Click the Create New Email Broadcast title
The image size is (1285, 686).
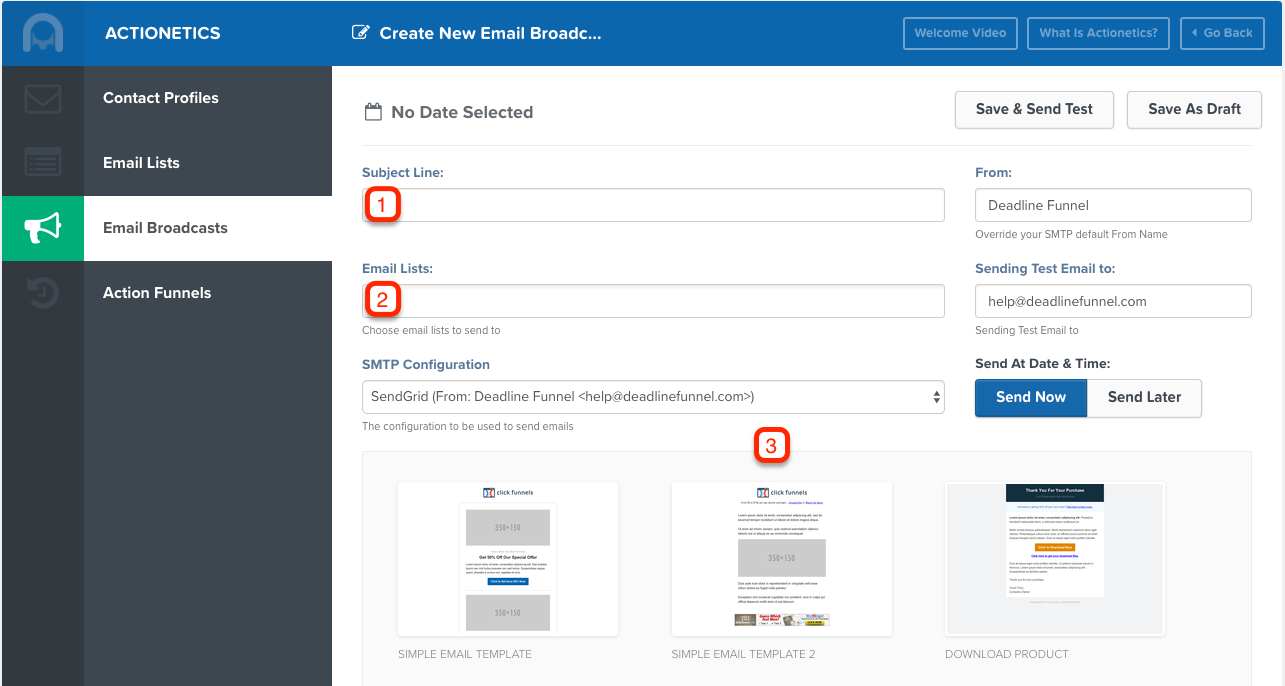click(490, 33)
